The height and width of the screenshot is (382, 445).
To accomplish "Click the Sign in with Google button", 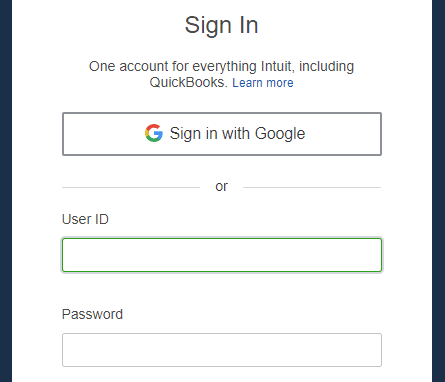I will point(222,134).
